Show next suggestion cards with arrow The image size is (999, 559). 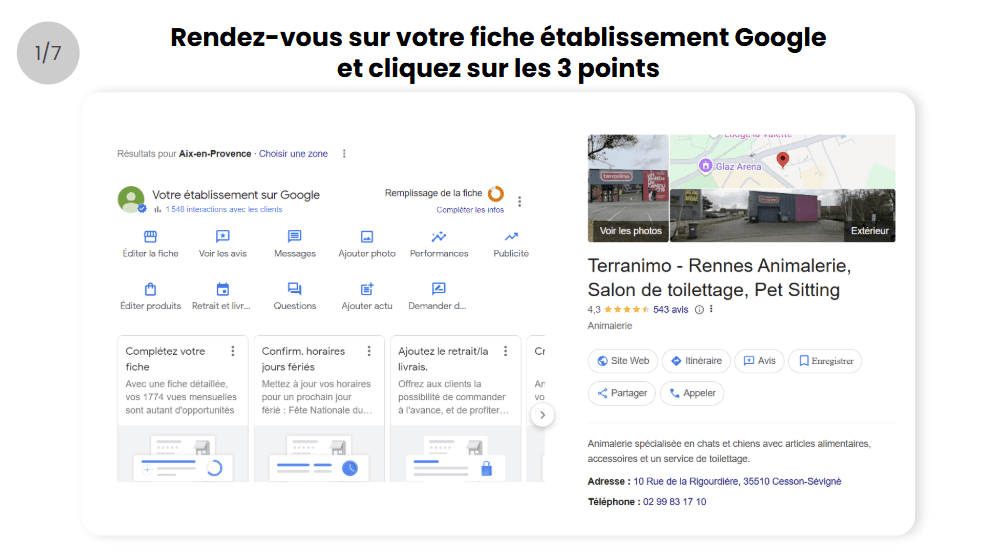pos(542,415)
